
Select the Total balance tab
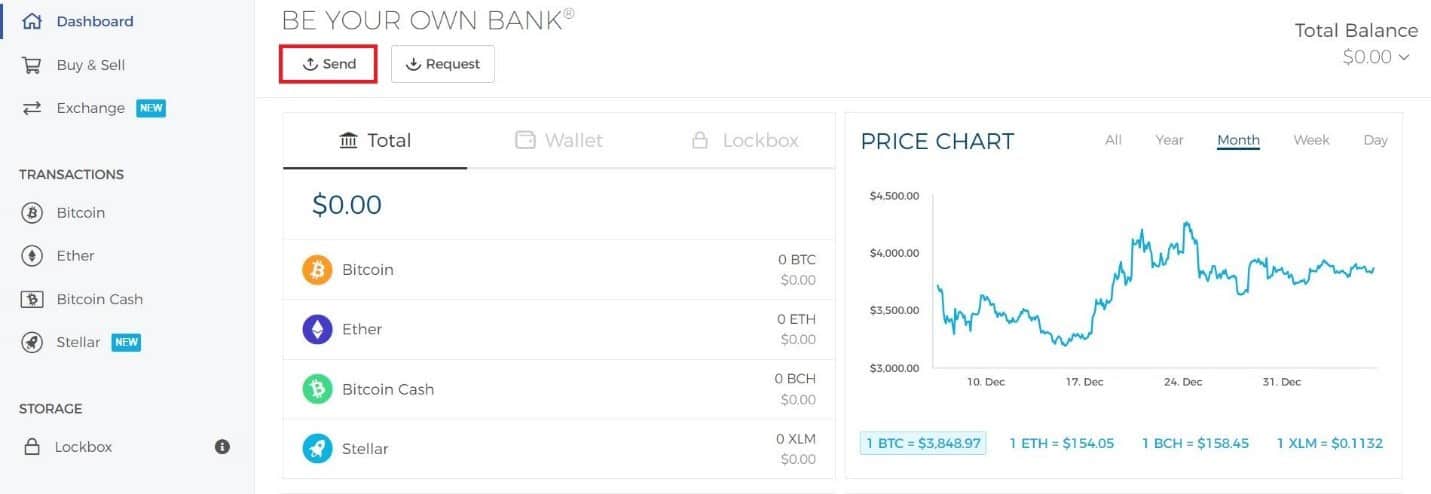coord(375,140)
